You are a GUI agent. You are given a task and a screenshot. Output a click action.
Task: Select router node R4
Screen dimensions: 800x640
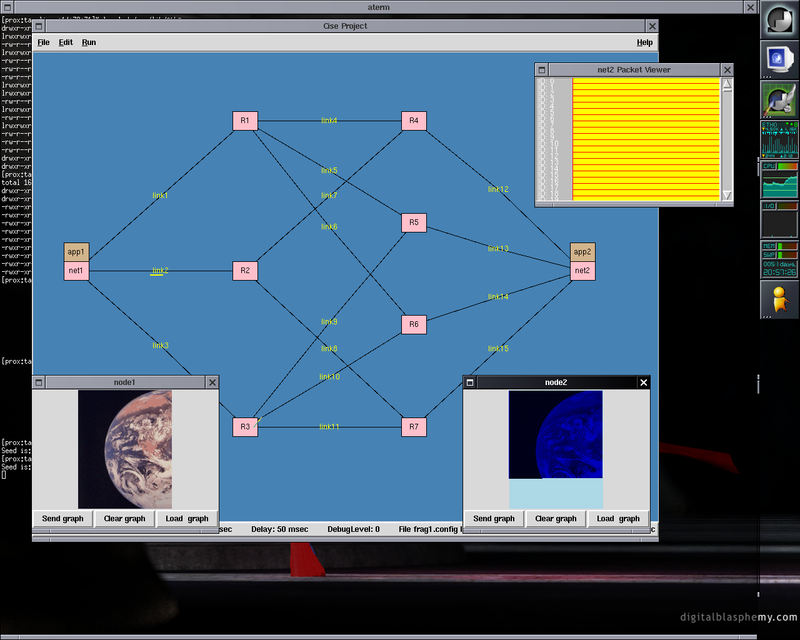click(x=414, y=121)
